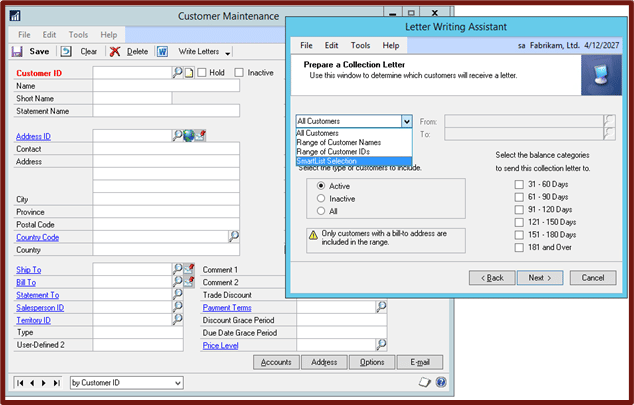The width and height of the screenshot is (634, 405).
Task: Open the 'by Customer ID' sort dropdown
Action: point(177,382)
